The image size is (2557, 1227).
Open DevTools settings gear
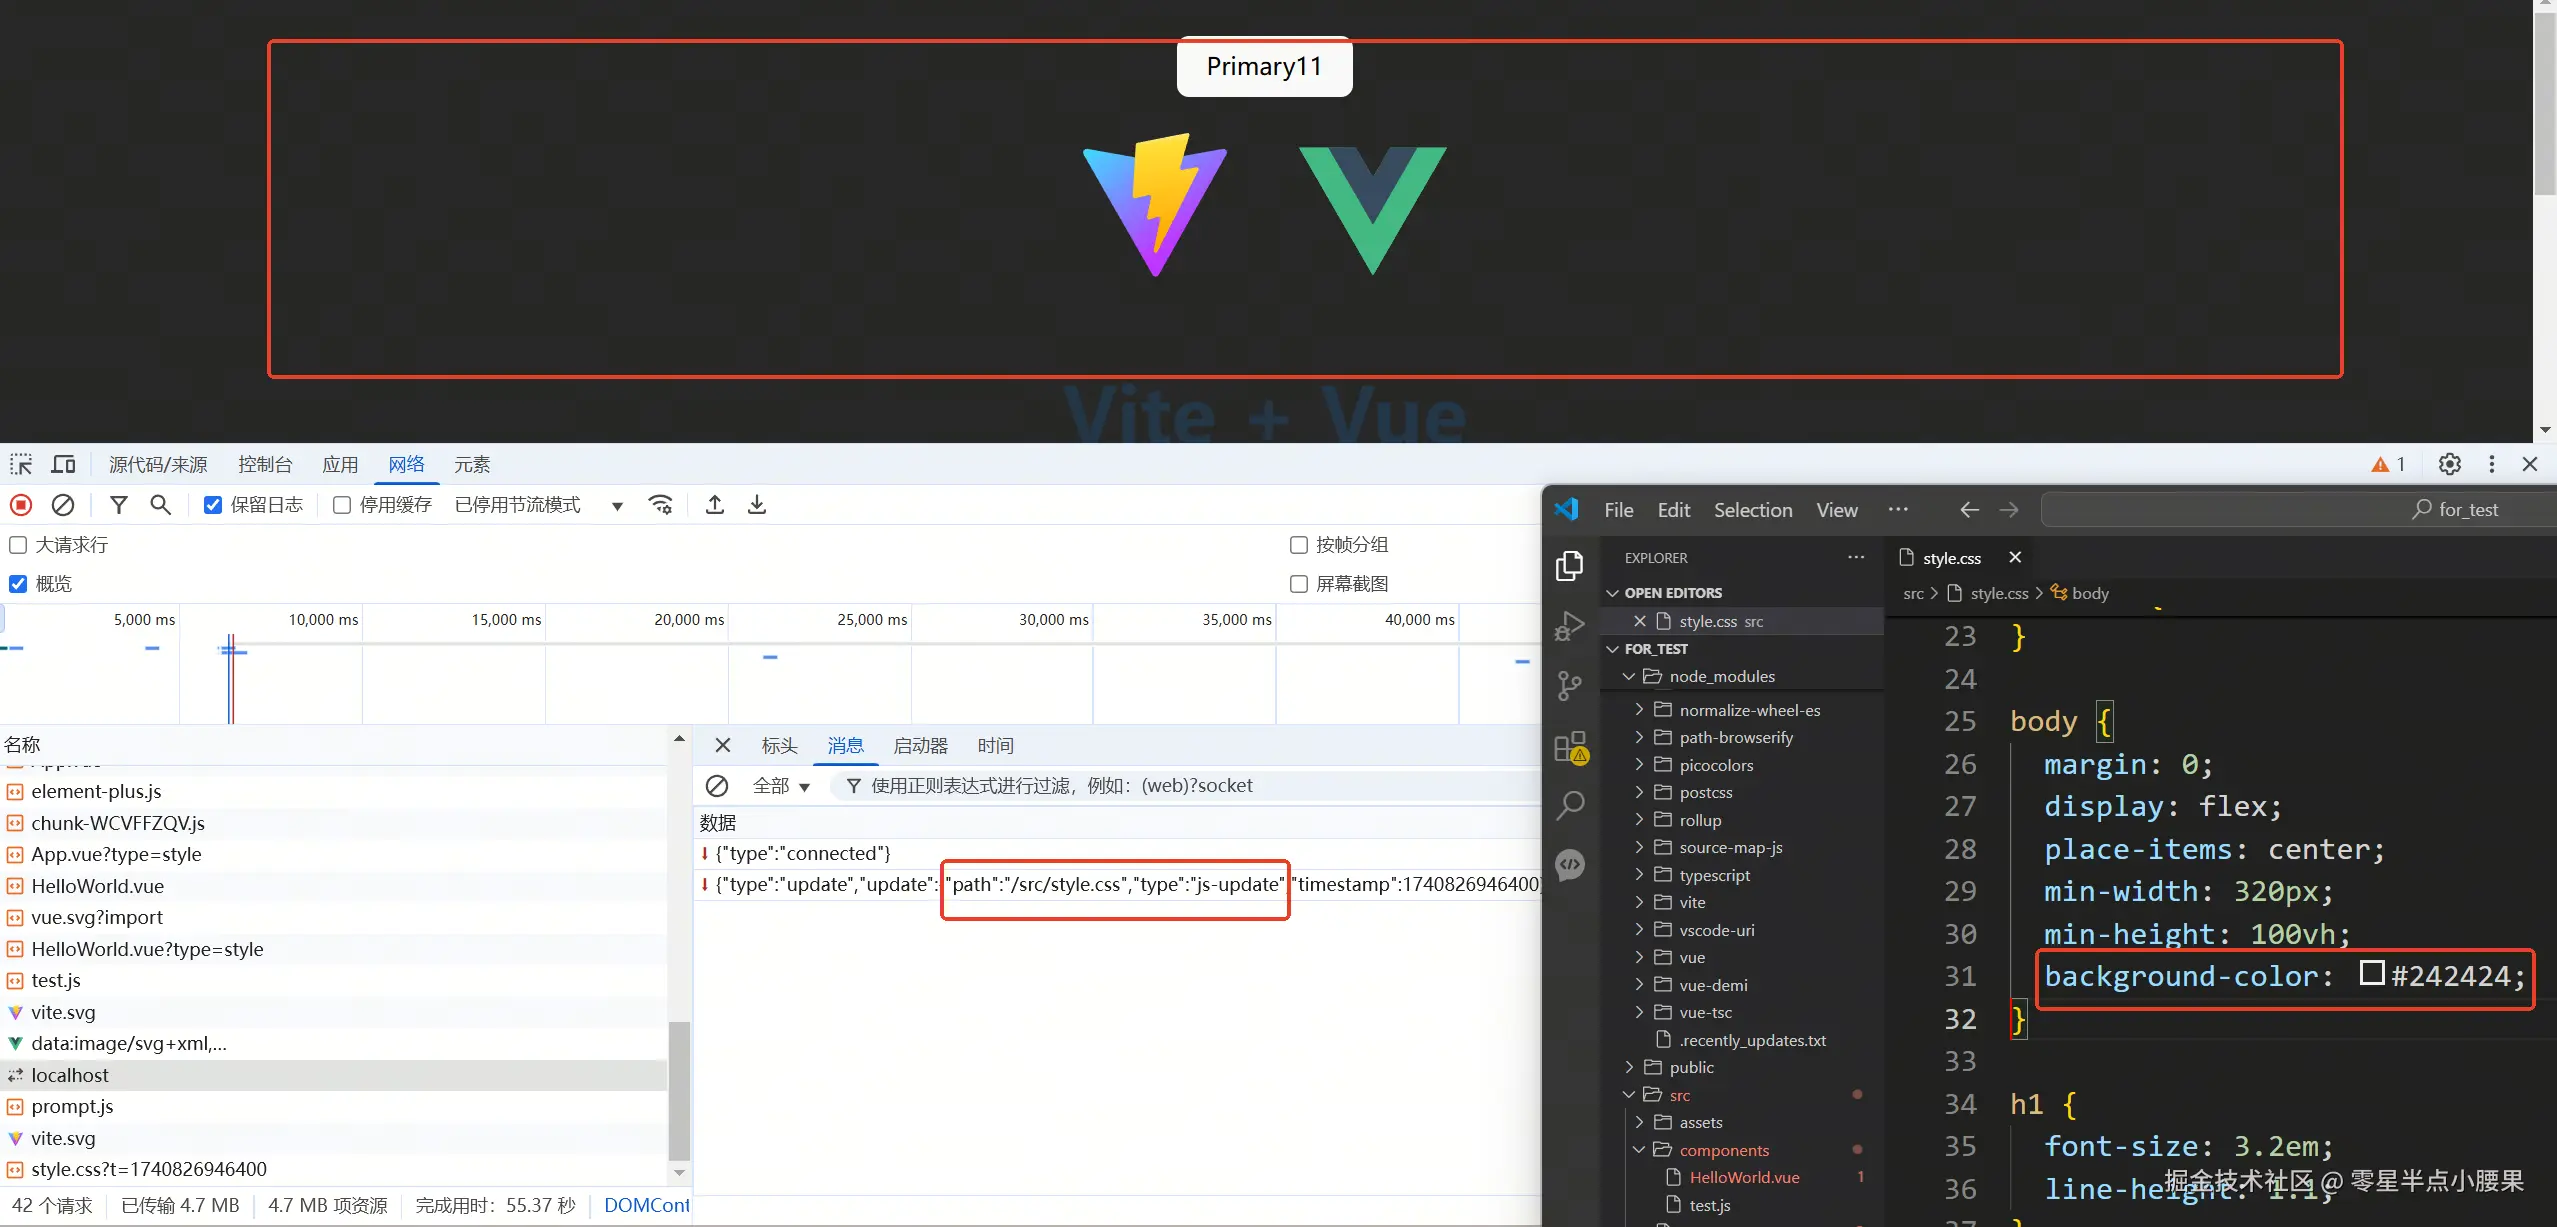coord(2449,464)
